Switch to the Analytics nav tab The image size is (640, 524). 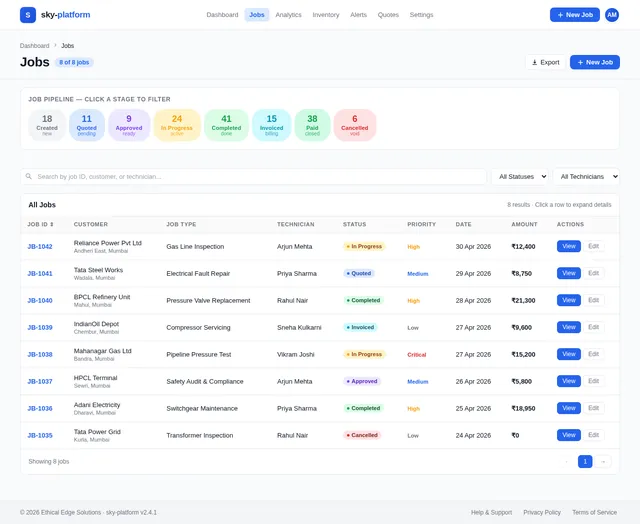[288, 15]
